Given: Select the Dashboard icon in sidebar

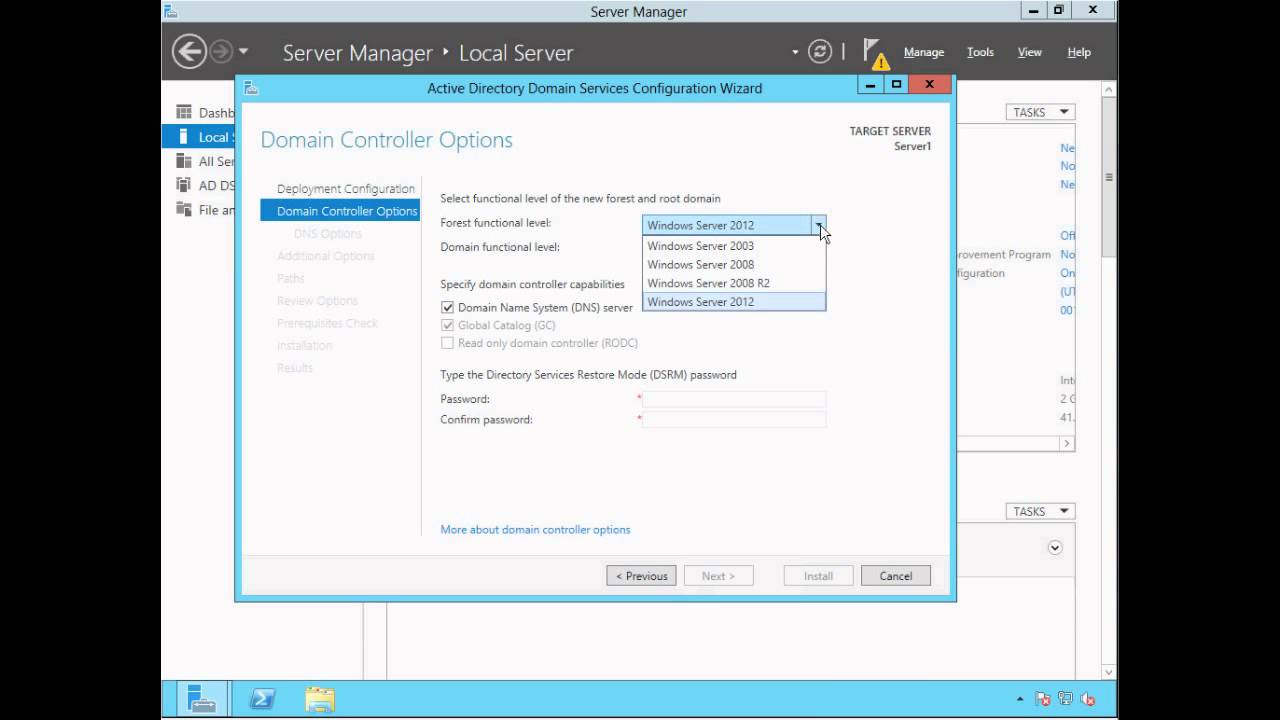Looking at the screenshot, I should [x=184, y=112].
